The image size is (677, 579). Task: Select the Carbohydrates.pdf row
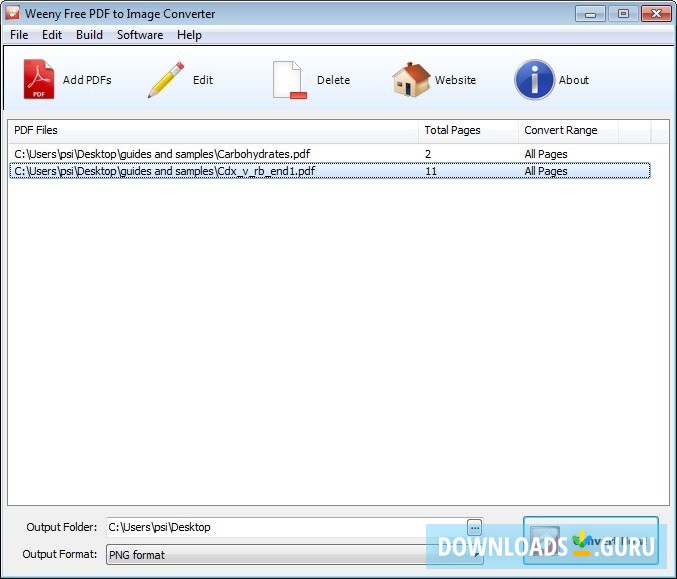tap(330, 154)
